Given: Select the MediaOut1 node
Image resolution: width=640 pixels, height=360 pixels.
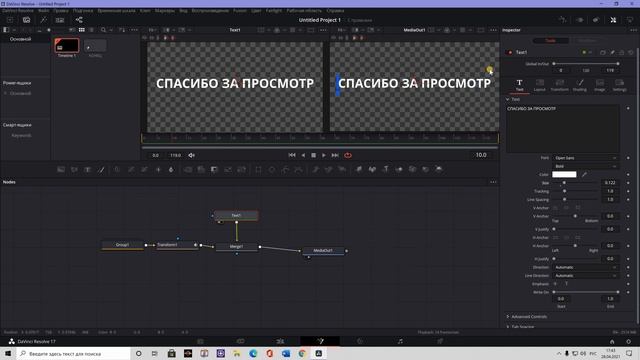Looking at the screenshot, I should click(323, 250).
